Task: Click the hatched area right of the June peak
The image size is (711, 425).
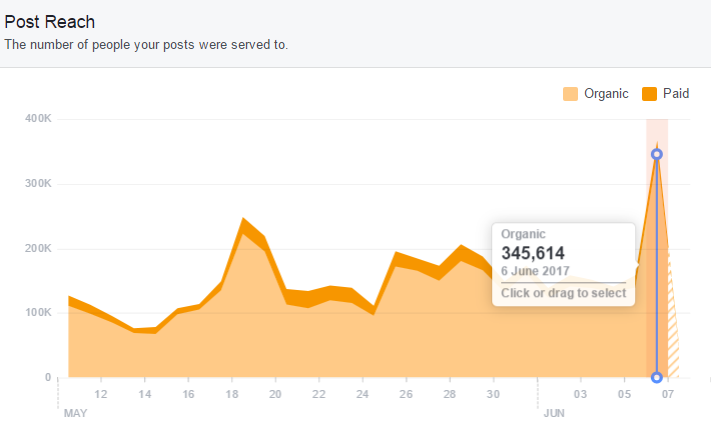Action: tap(671, 340)
